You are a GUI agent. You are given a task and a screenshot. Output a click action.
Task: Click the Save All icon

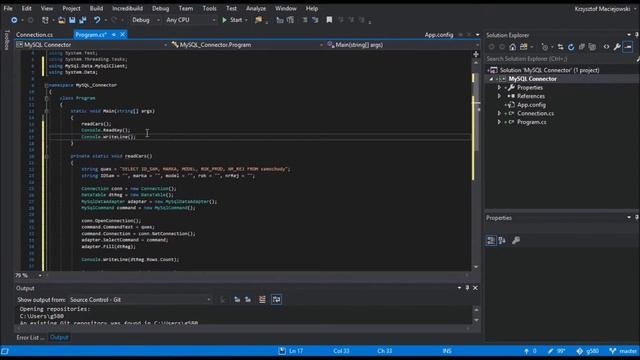82,20
